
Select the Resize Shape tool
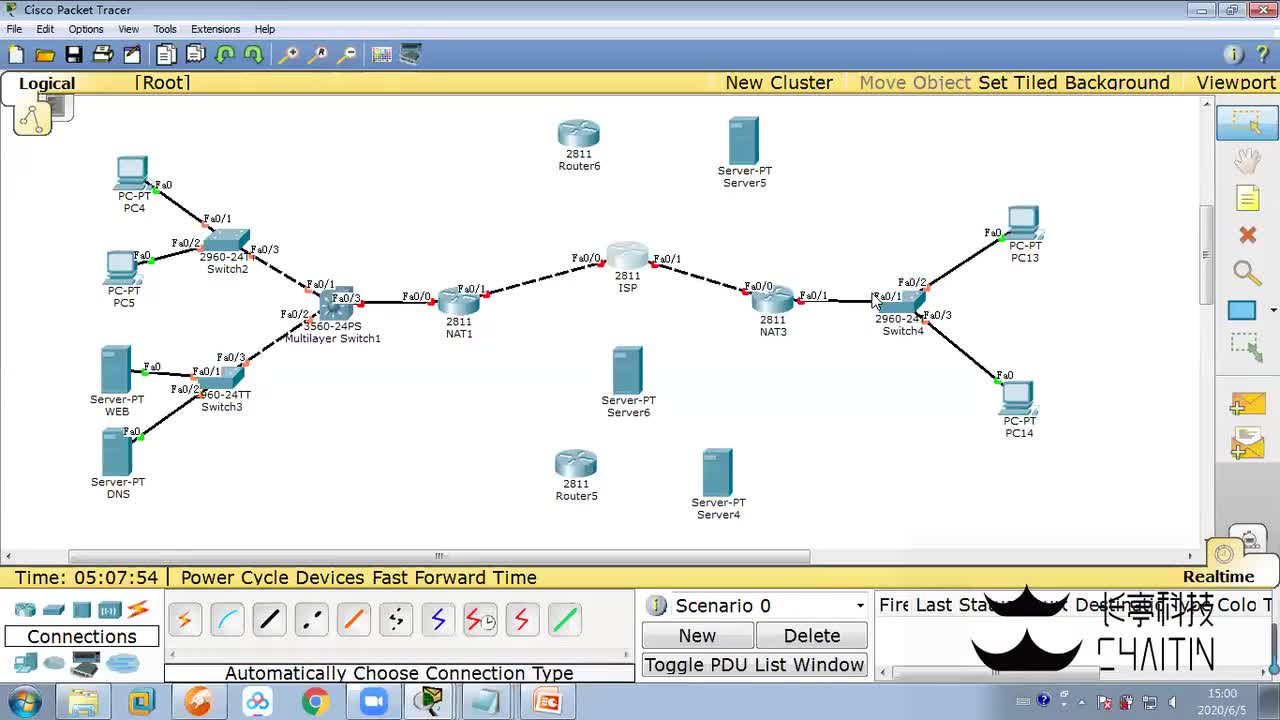[x=1247, y=347]
